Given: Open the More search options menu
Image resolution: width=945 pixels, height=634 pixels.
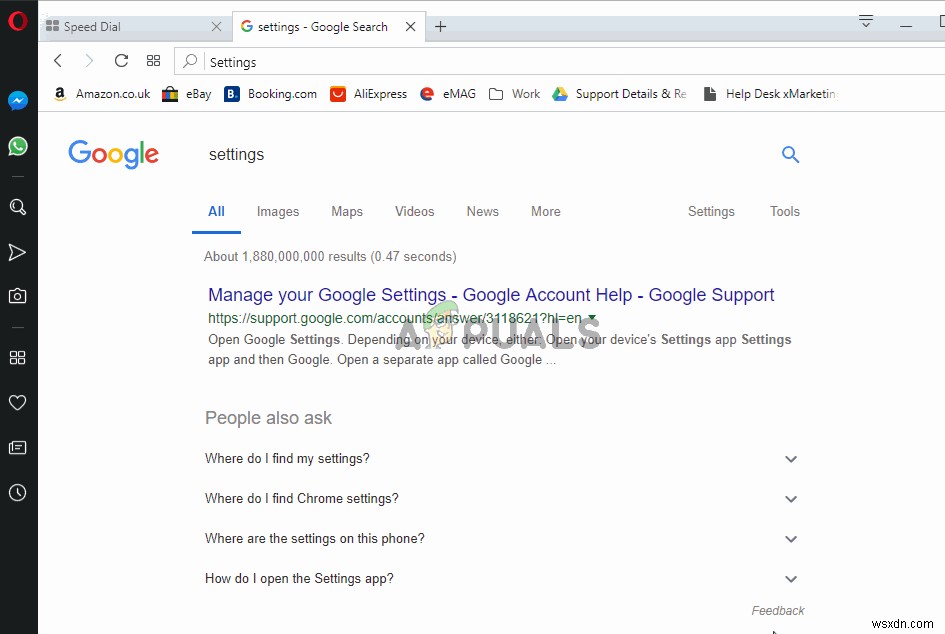Looking at the screenshot, I should click(546, 211).
